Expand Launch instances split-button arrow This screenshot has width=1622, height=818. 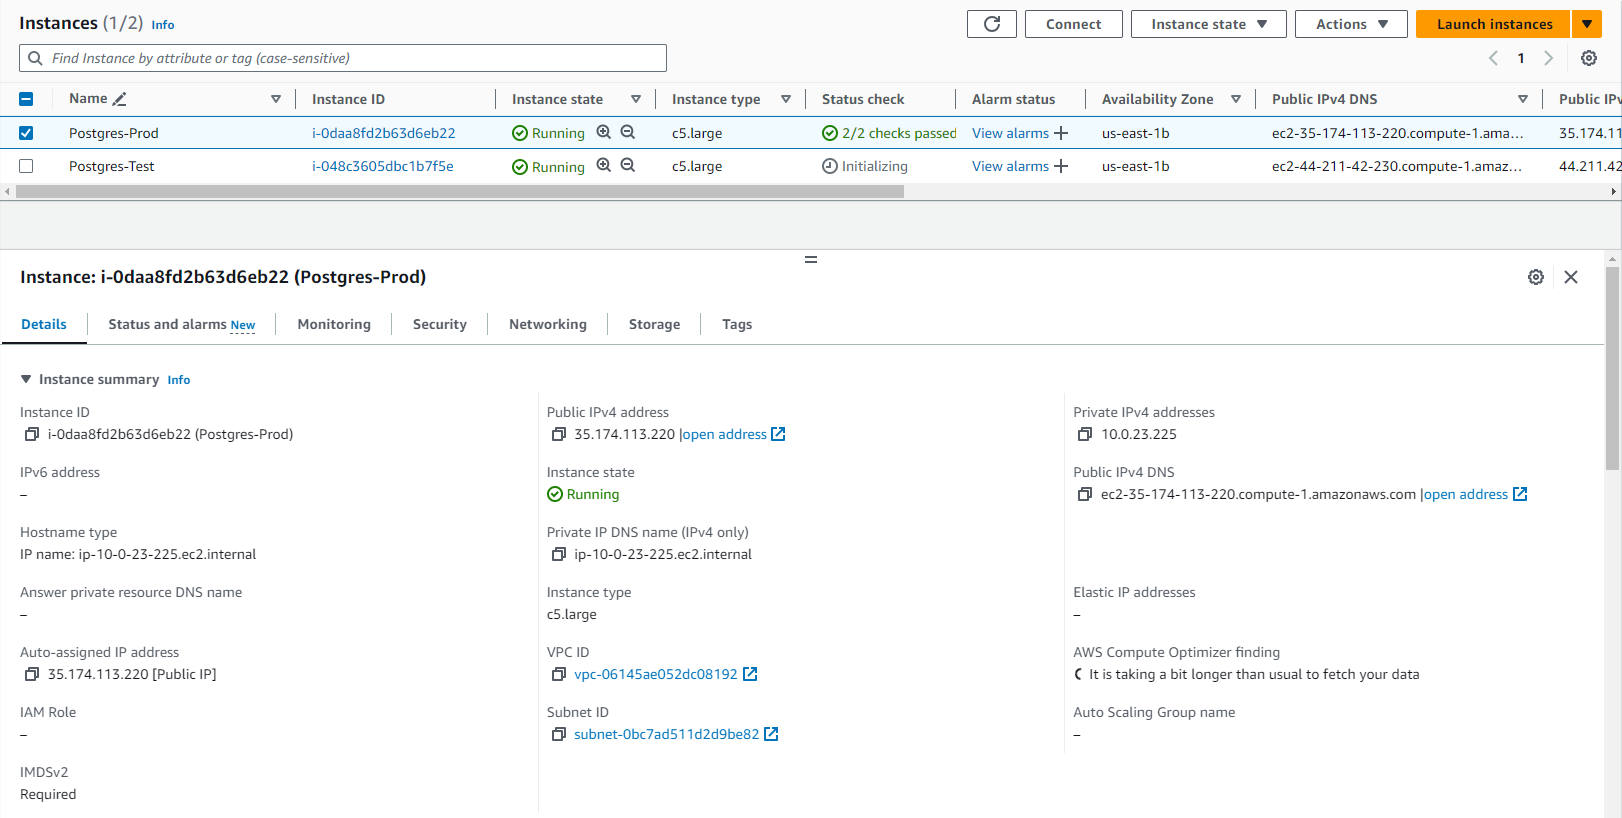tap(1587, 24)
